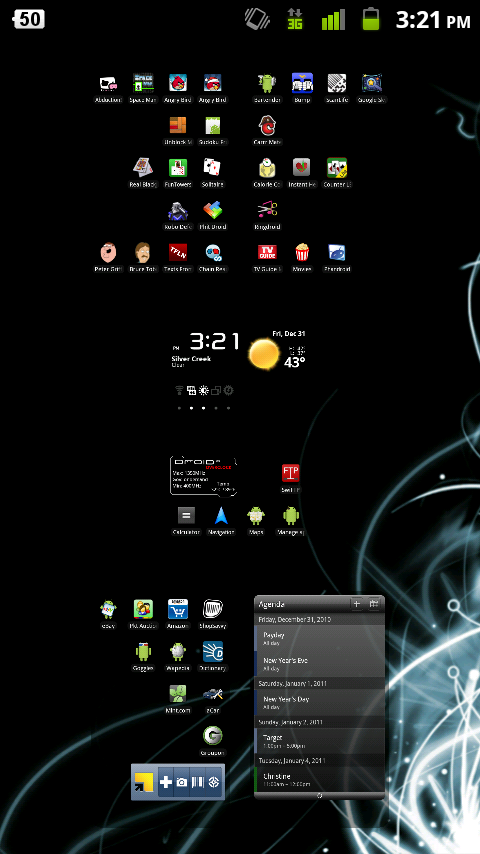Viewport: 480px width, 854px height.
Task: Open the Abduction game icon
Action: pyautogui.click(x=108, y=83)
